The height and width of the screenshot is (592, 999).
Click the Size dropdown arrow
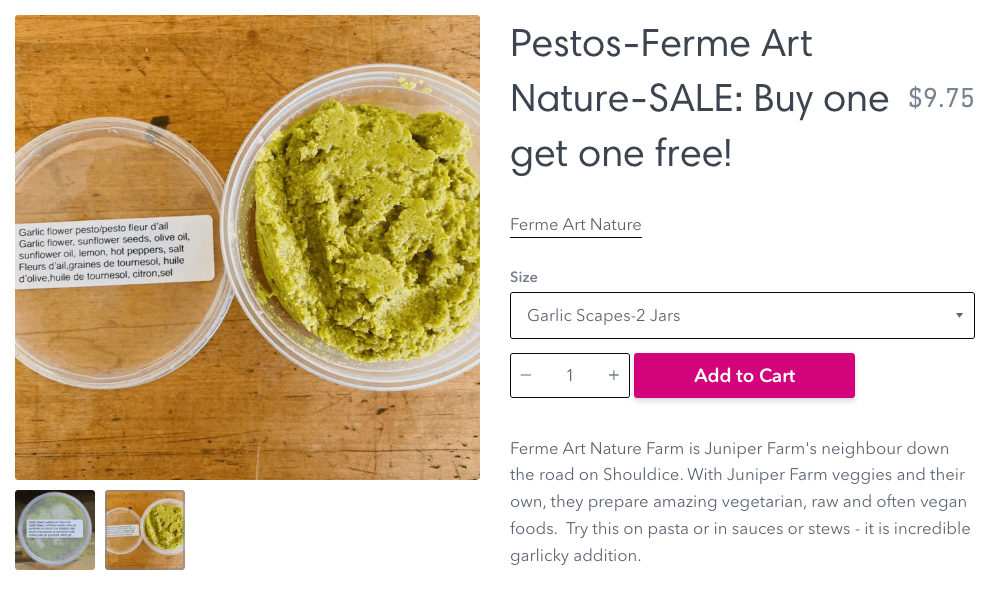(x=959, y=316)
